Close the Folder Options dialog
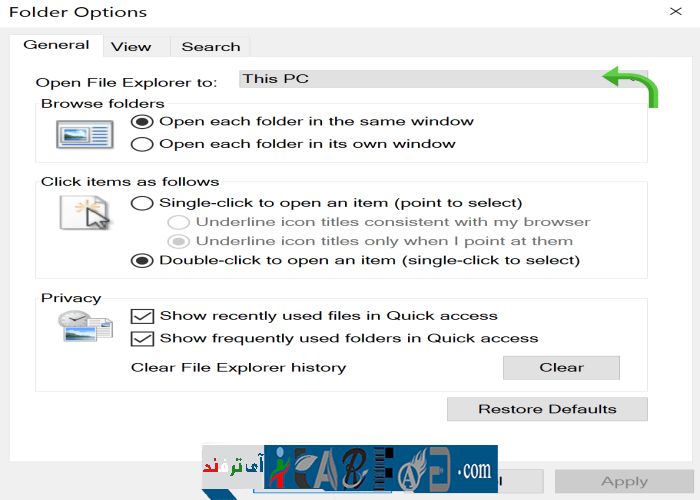This screenshot has height=500, width=700. (x=675, y=13)
